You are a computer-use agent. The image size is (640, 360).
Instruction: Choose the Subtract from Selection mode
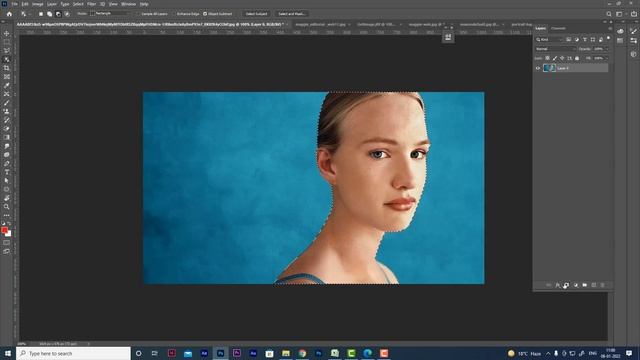pyautogui.click(x=58, y=14)
